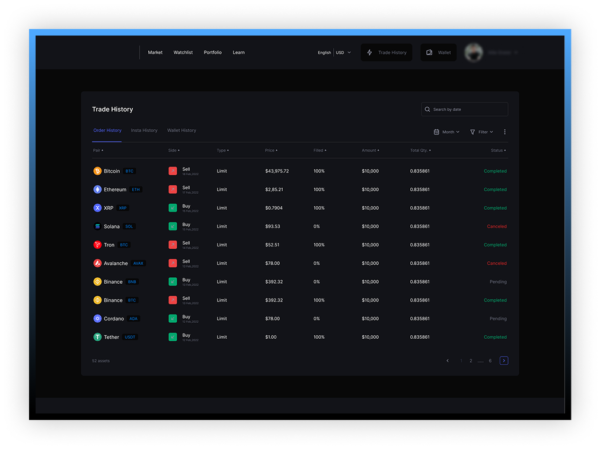Click the Cardano coin icon
600x449 pixels.
coord(97,318)
